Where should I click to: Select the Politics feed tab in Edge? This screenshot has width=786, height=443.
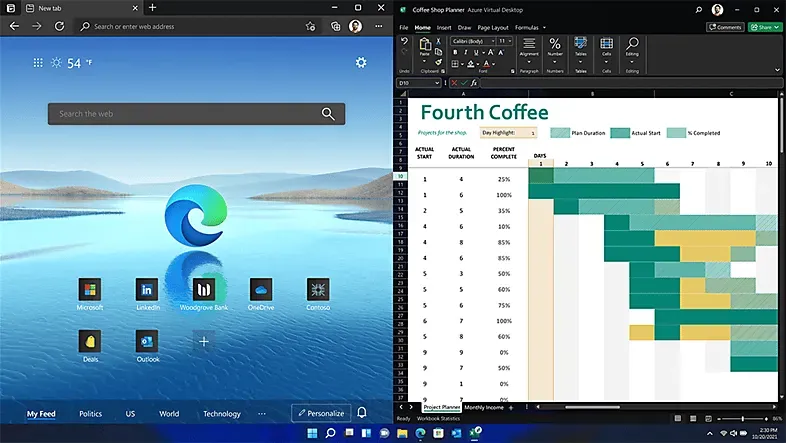(x=90, y=413)
